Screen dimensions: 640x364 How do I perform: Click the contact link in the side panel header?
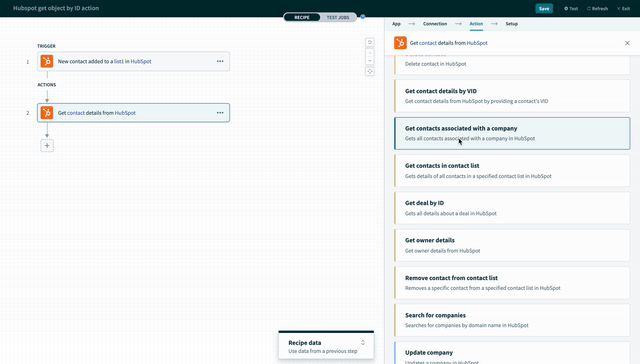pos(428,43)
